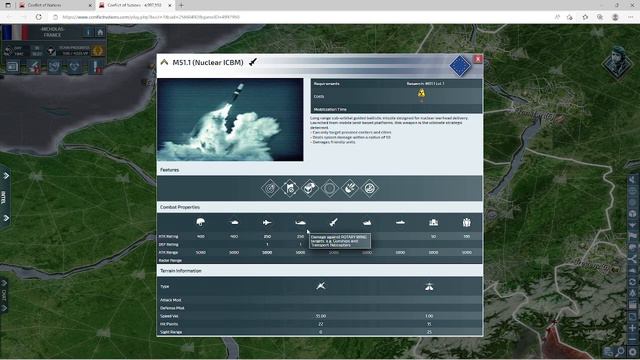Viewport: 640px width, 360px height.
Task: Open the research panel icon with badge
Action: (33, 67)
